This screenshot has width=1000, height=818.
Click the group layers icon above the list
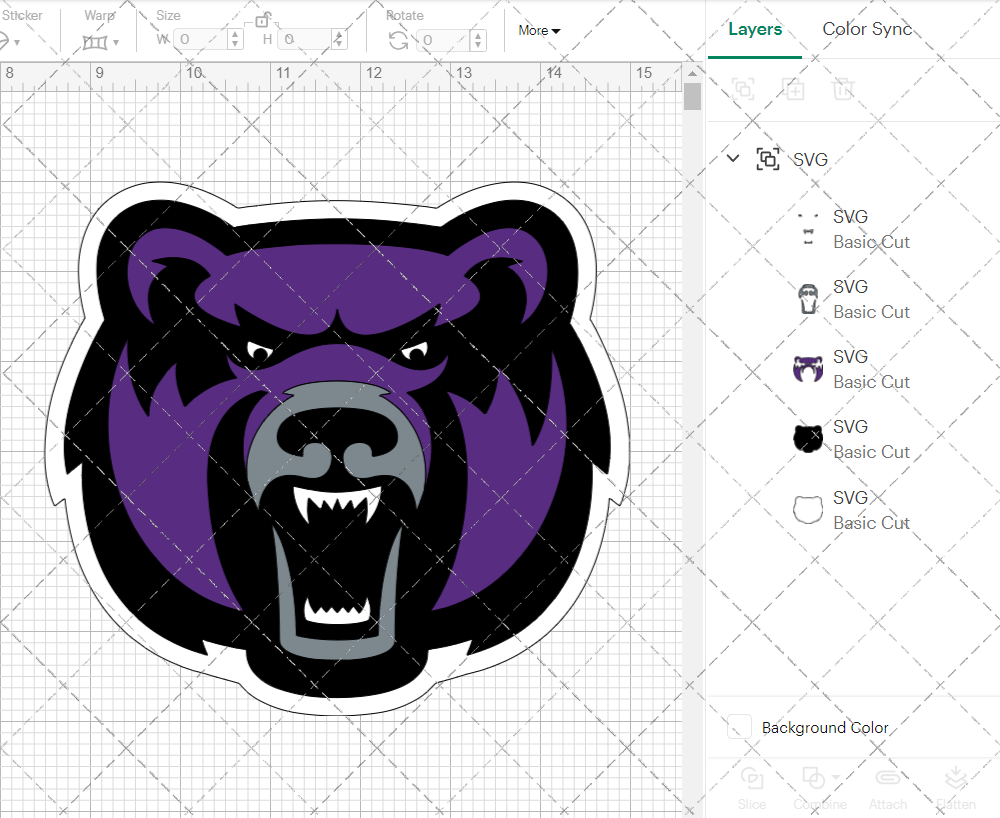tap(744, 90)
